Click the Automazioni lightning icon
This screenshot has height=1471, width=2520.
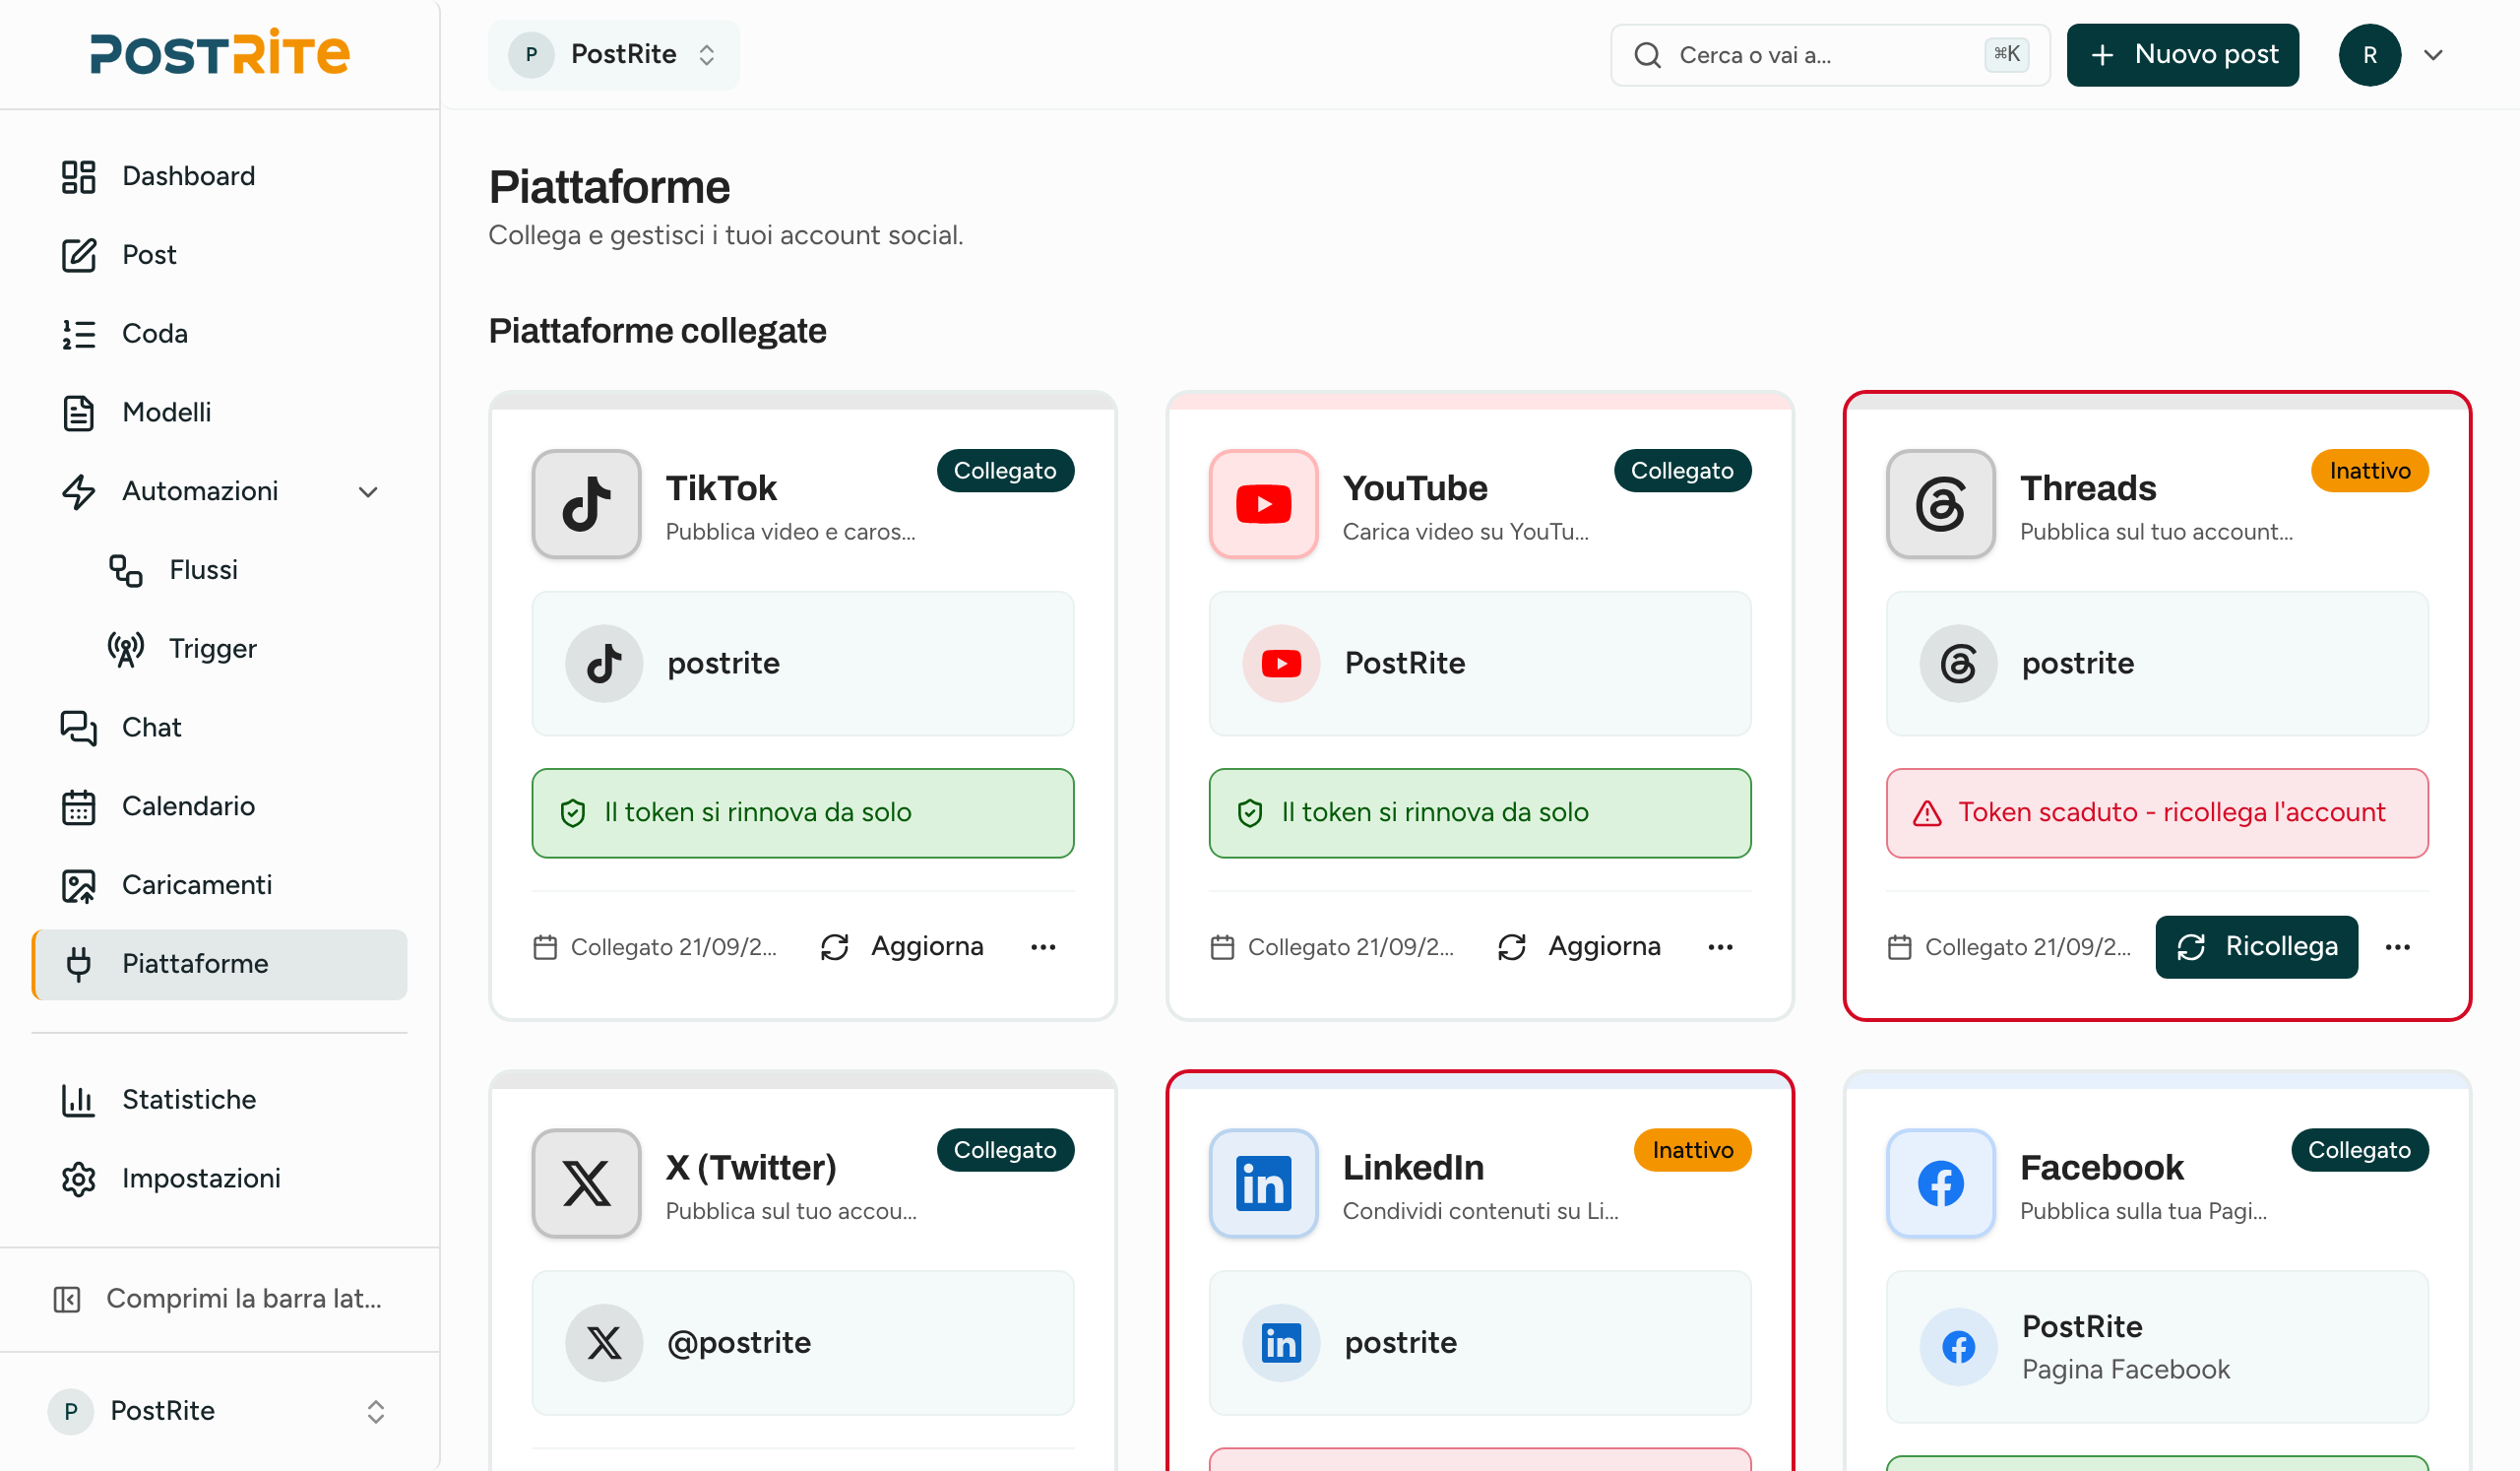pyautogui.click(x=78, y=491)
